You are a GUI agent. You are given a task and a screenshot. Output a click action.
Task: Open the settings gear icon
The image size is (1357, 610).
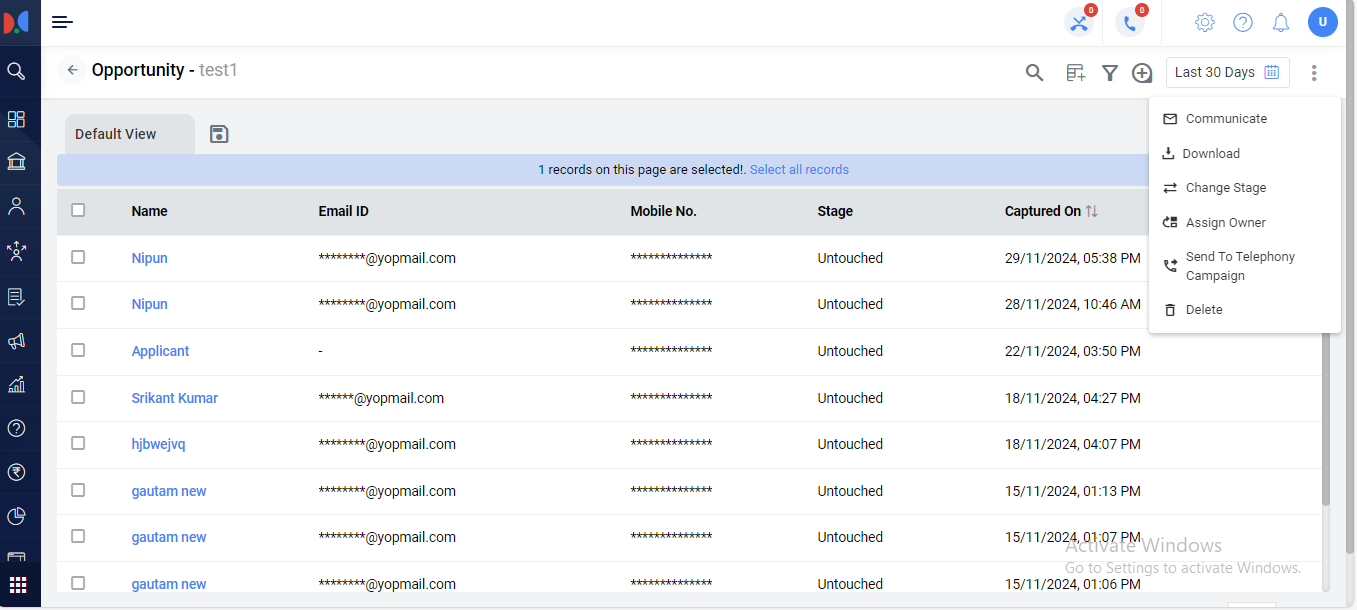pyautogui.click(x=1205, y=23)
